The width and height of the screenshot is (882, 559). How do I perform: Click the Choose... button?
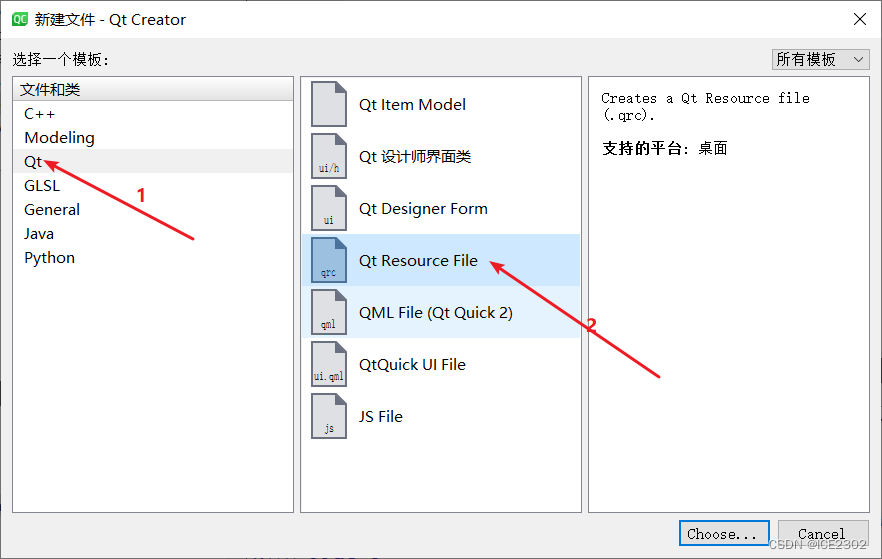[724, 533]
